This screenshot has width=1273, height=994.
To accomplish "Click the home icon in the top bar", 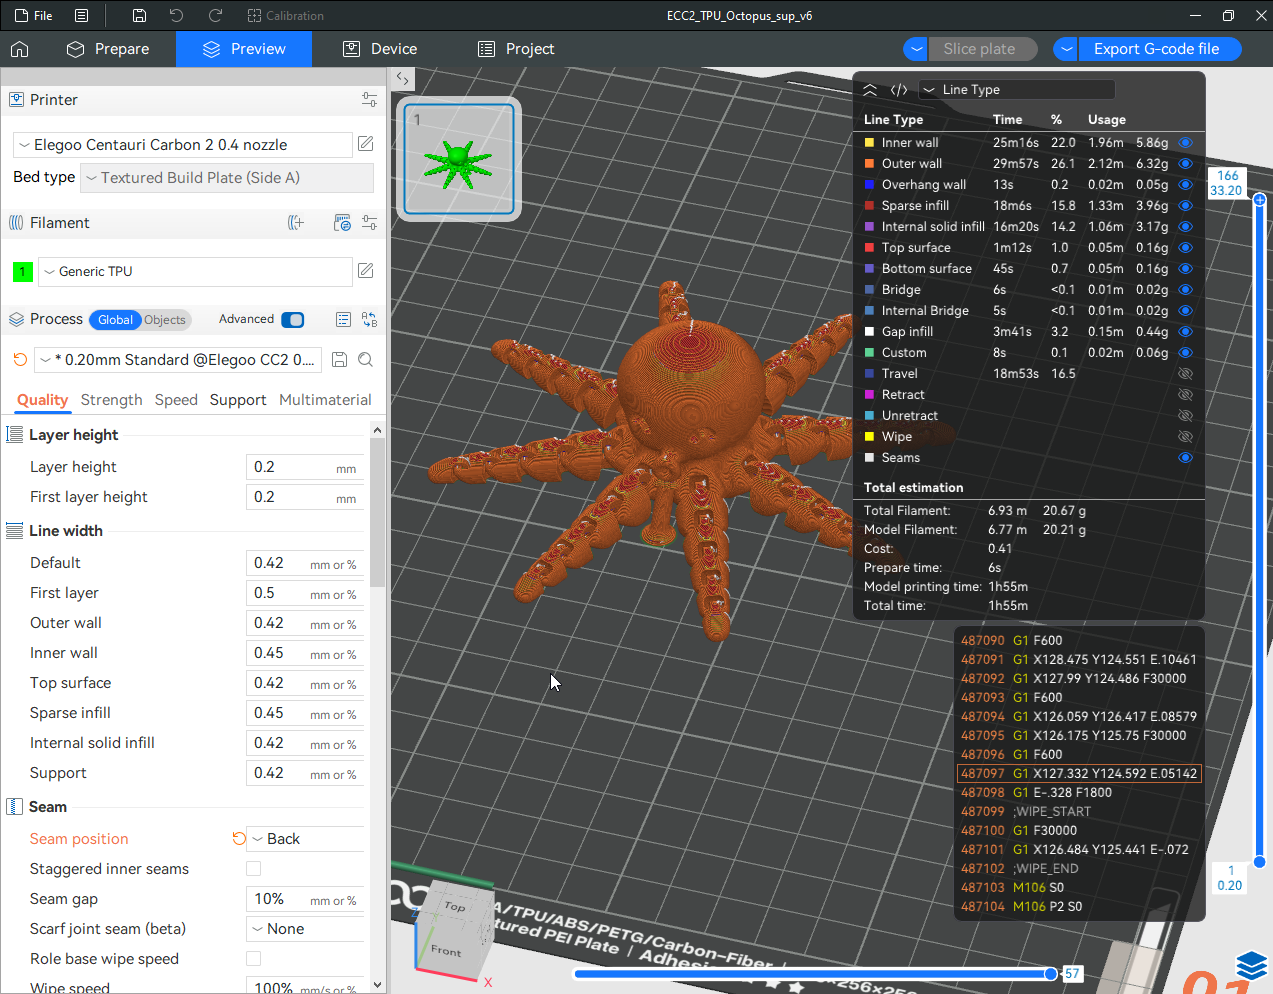I will tap(19, 49).
